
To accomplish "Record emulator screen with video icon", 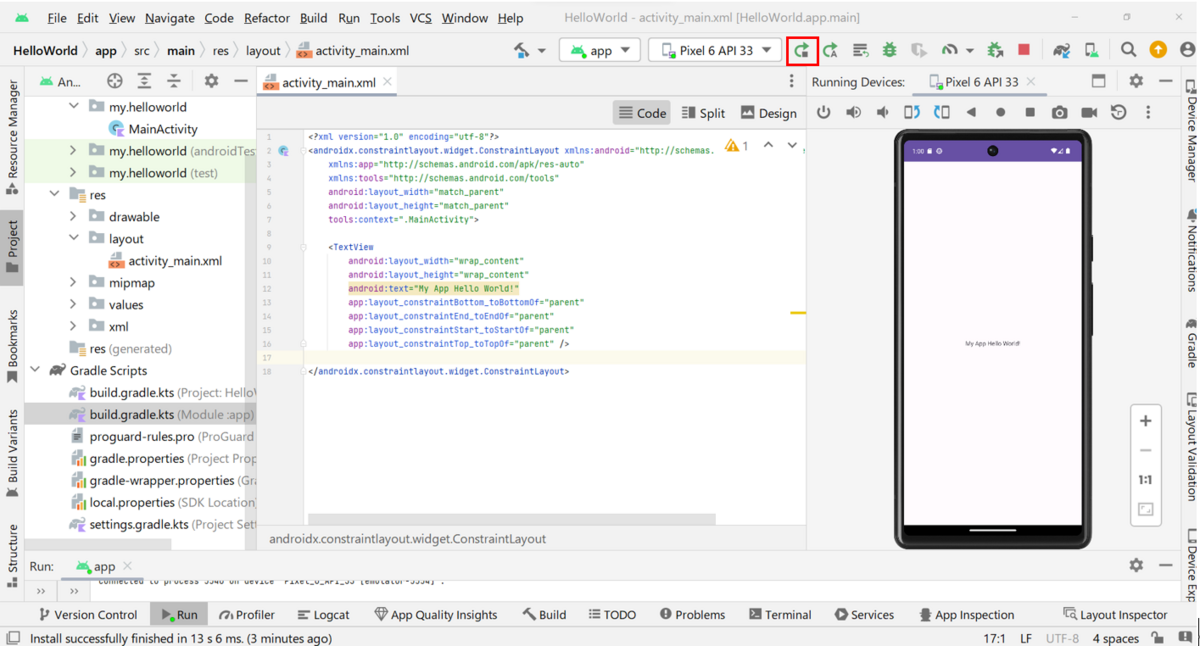I will point(1089,113).
